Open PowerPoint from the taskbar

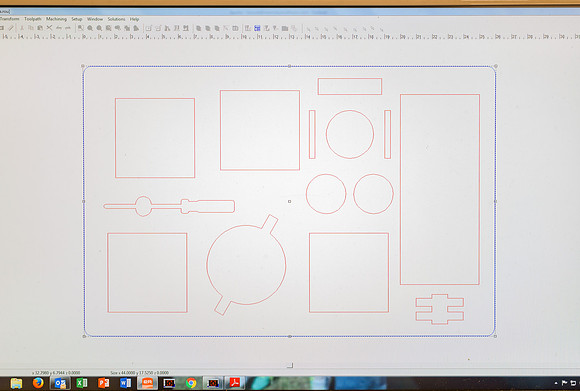104,383
